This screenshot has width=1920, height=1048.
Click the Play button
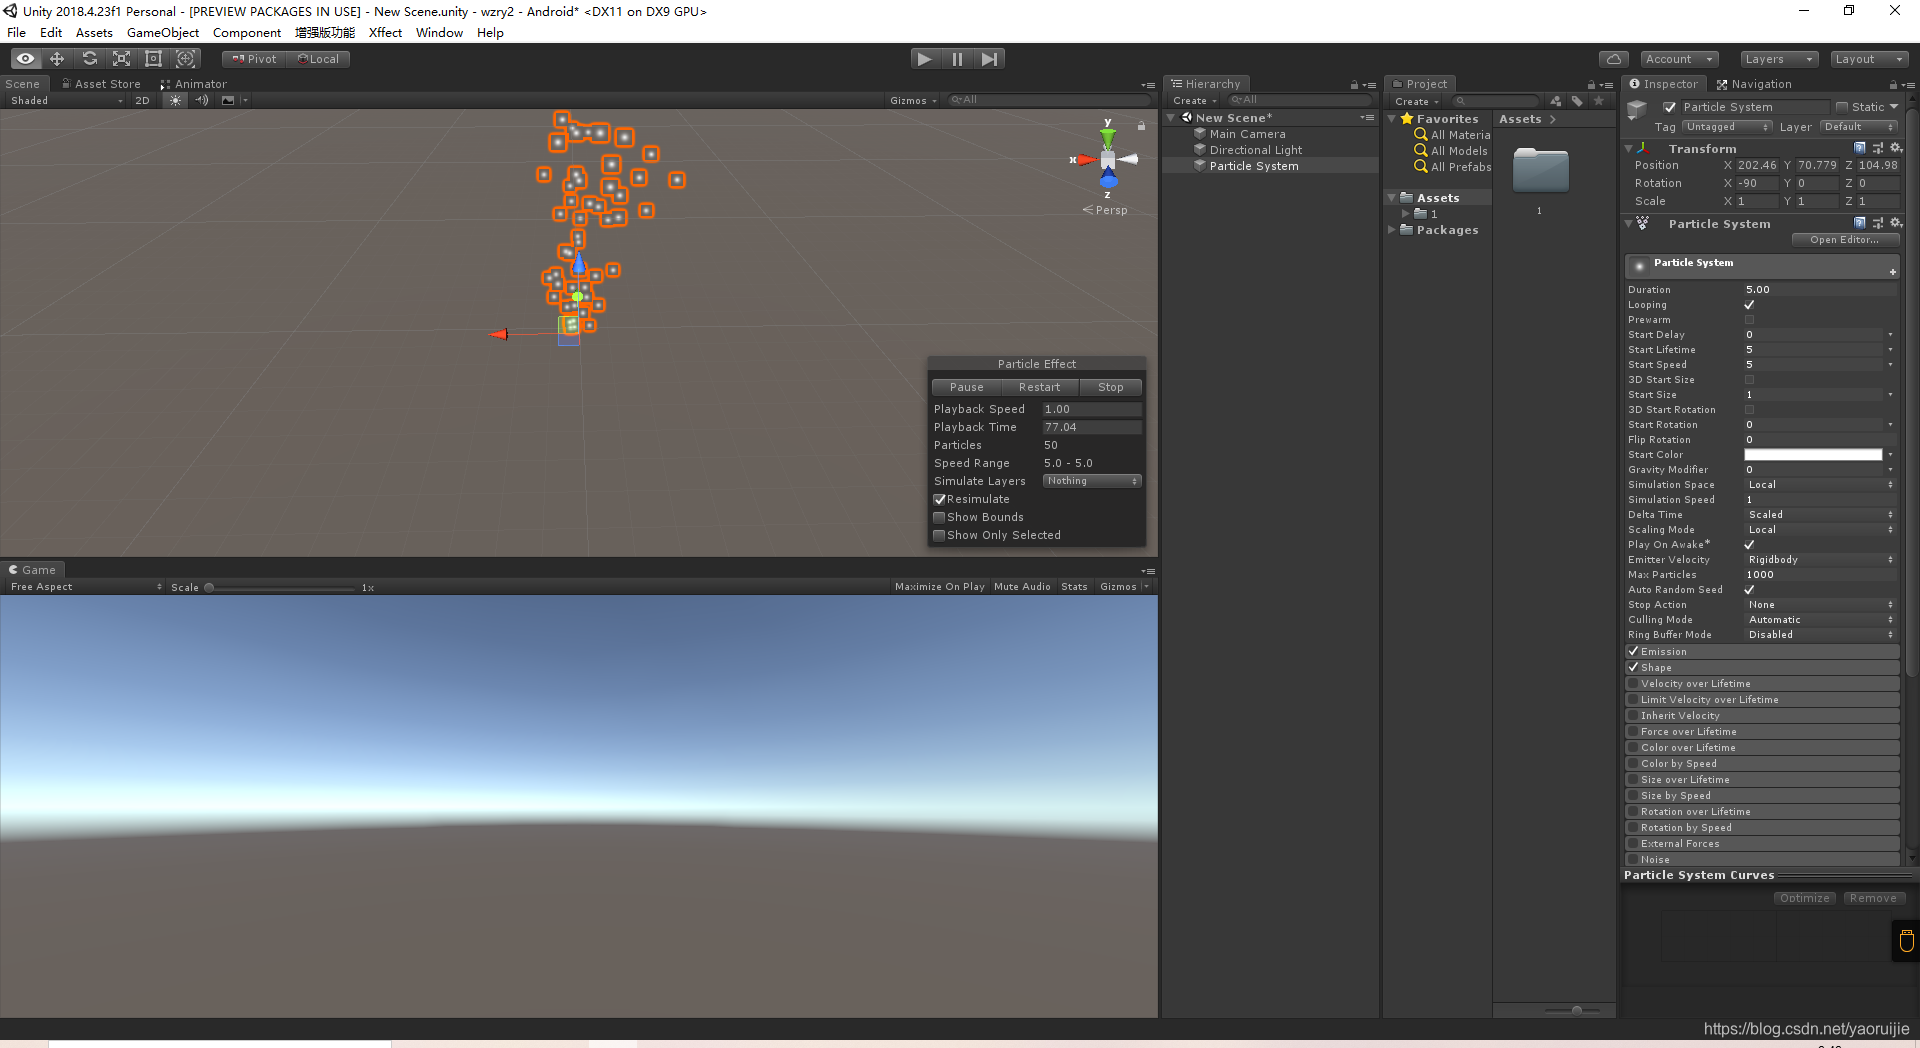pyautogui.click(x=925, y=59)
